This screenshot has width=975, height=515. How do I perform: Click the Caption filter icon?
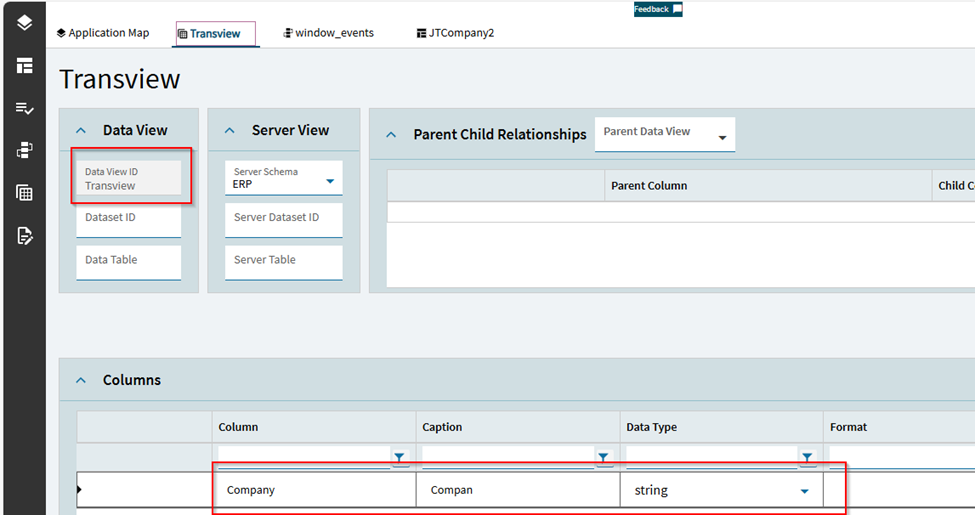pyautogui.click(x=603, y=457)
